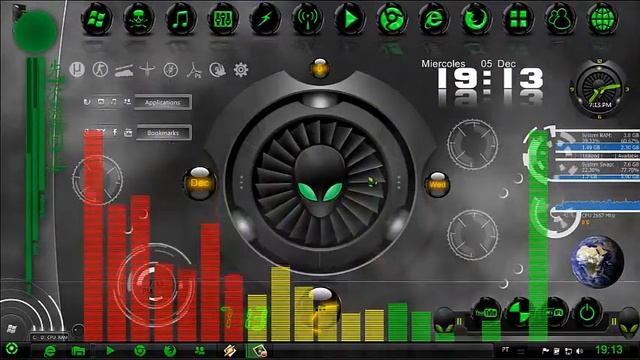Image resolution: width=640 pixels, height=360 pixels.
Task: Open the Windows logo dock icon
Action: (97, 19)
